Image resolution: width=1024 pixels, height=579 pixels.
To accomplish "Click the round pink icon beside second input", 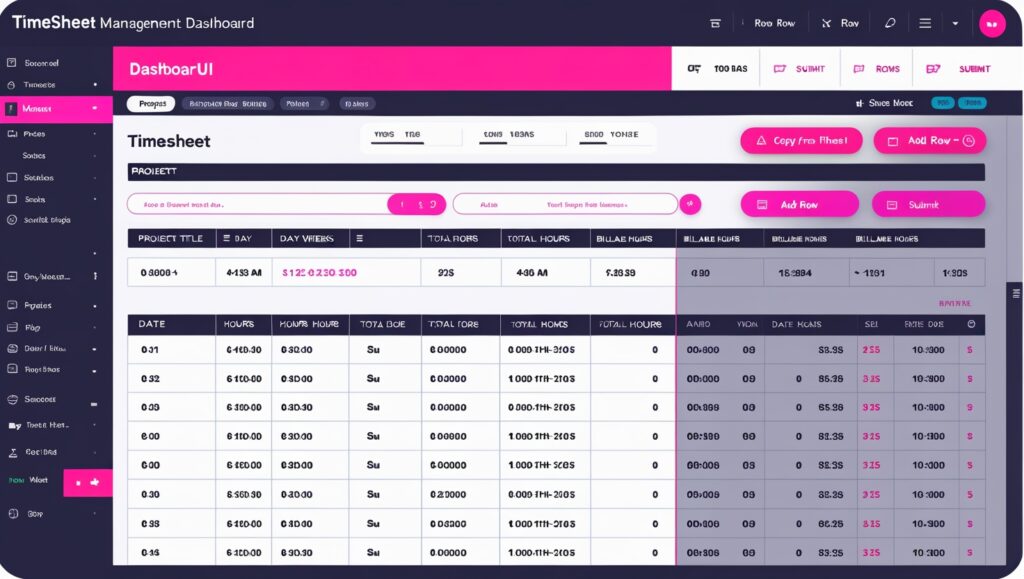I will [690, 204].
